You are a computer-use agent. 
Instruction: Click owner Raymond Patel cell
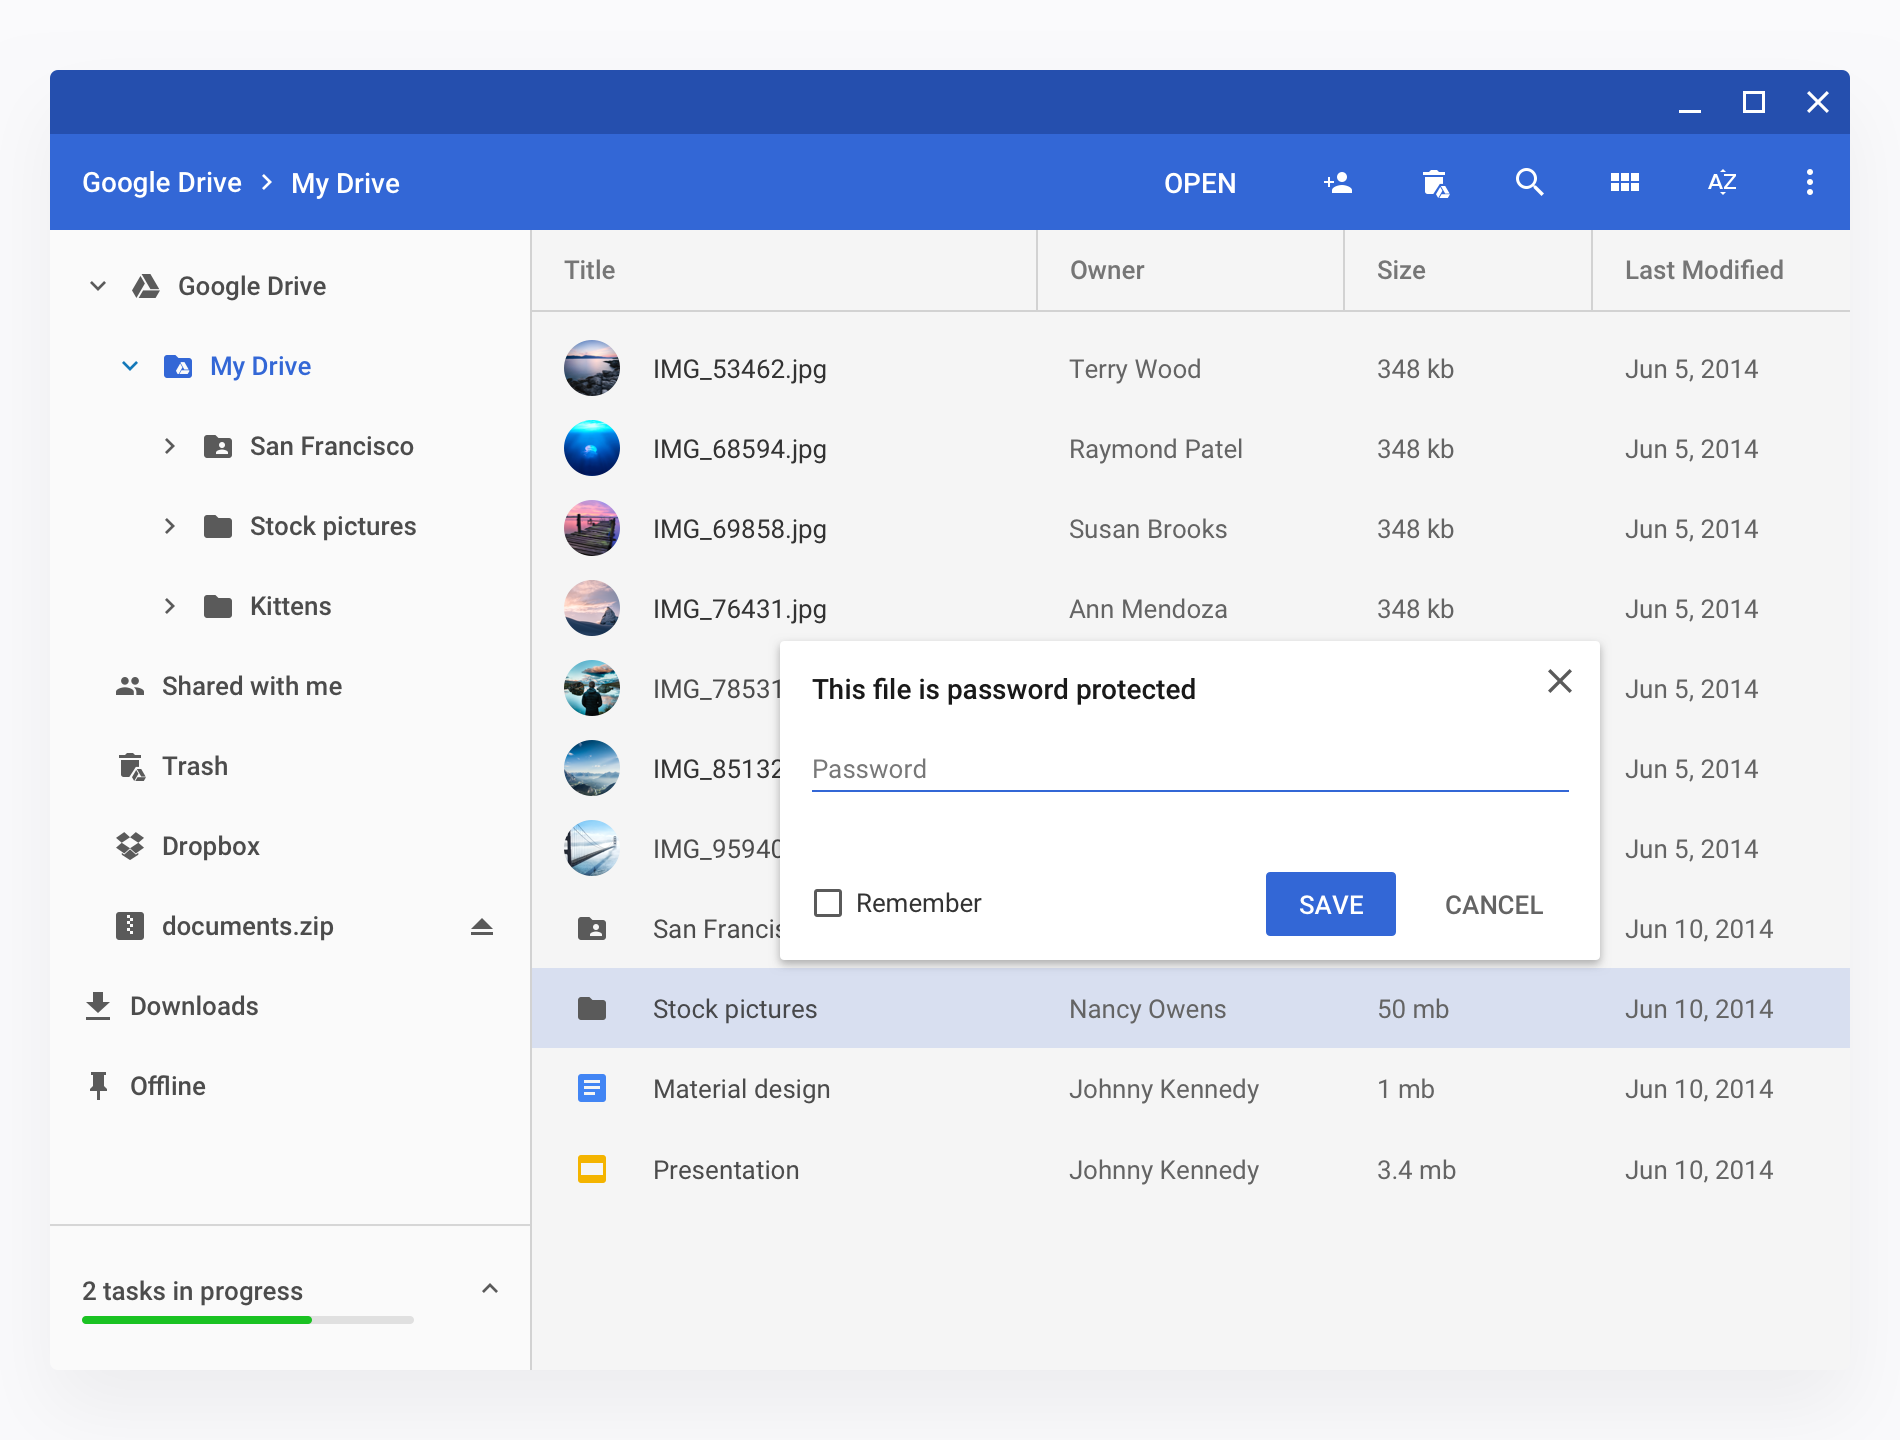pyautogui.click(x=1156, y=449)
